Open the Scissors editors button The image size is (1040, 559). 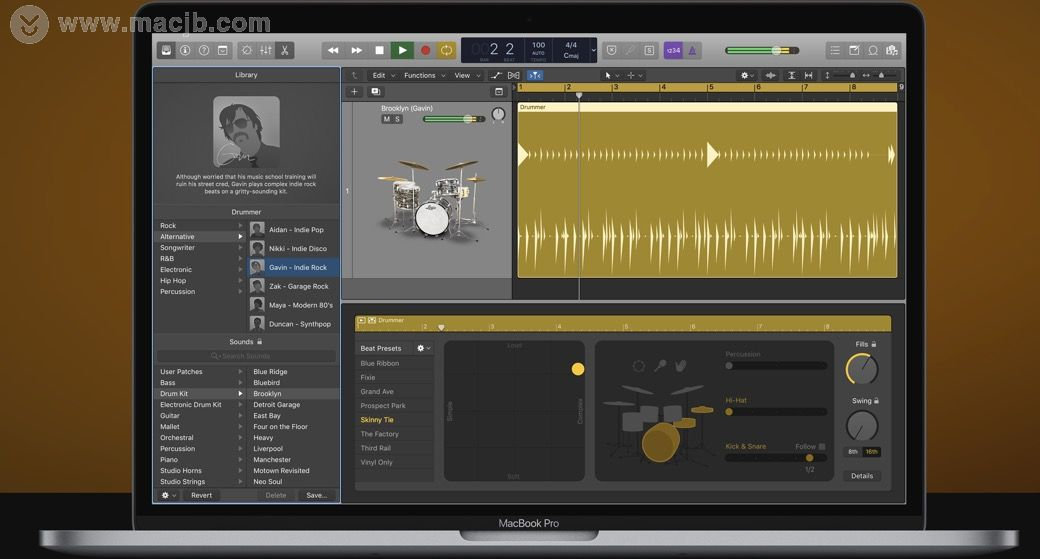coord(285,50)
